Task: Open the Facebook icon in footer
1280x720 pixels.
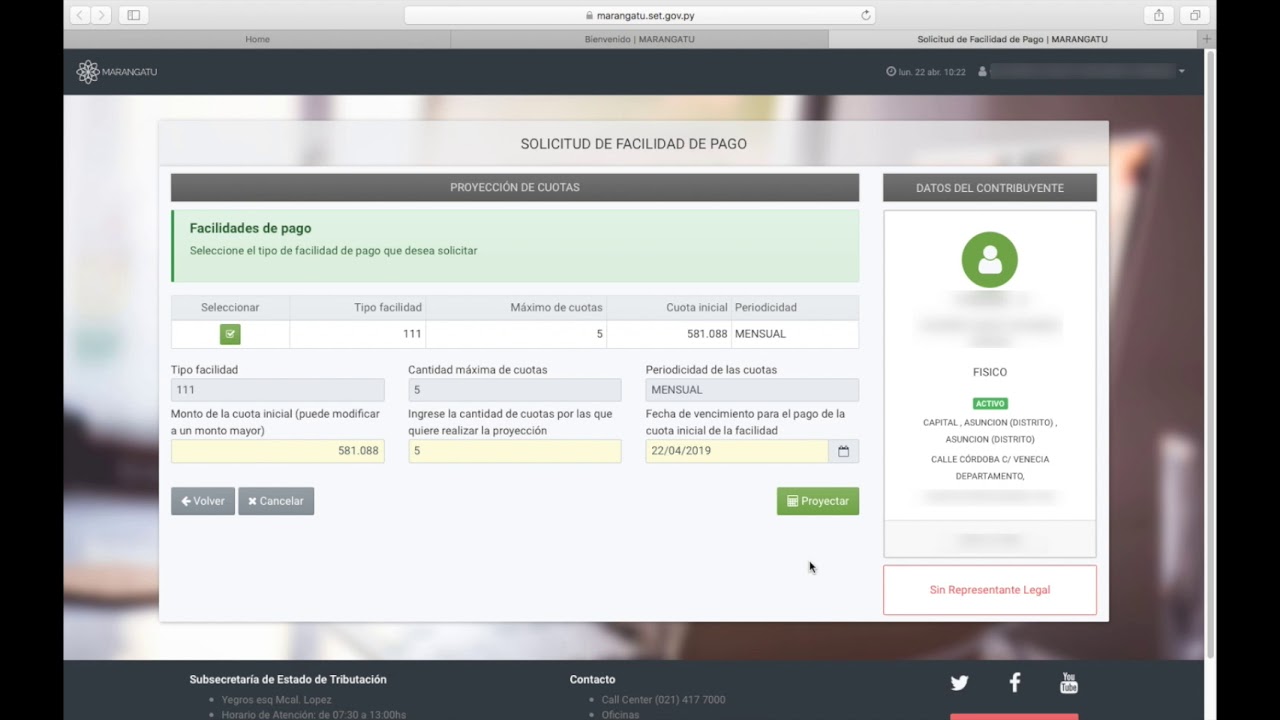Action: [x=1014, y=683]
